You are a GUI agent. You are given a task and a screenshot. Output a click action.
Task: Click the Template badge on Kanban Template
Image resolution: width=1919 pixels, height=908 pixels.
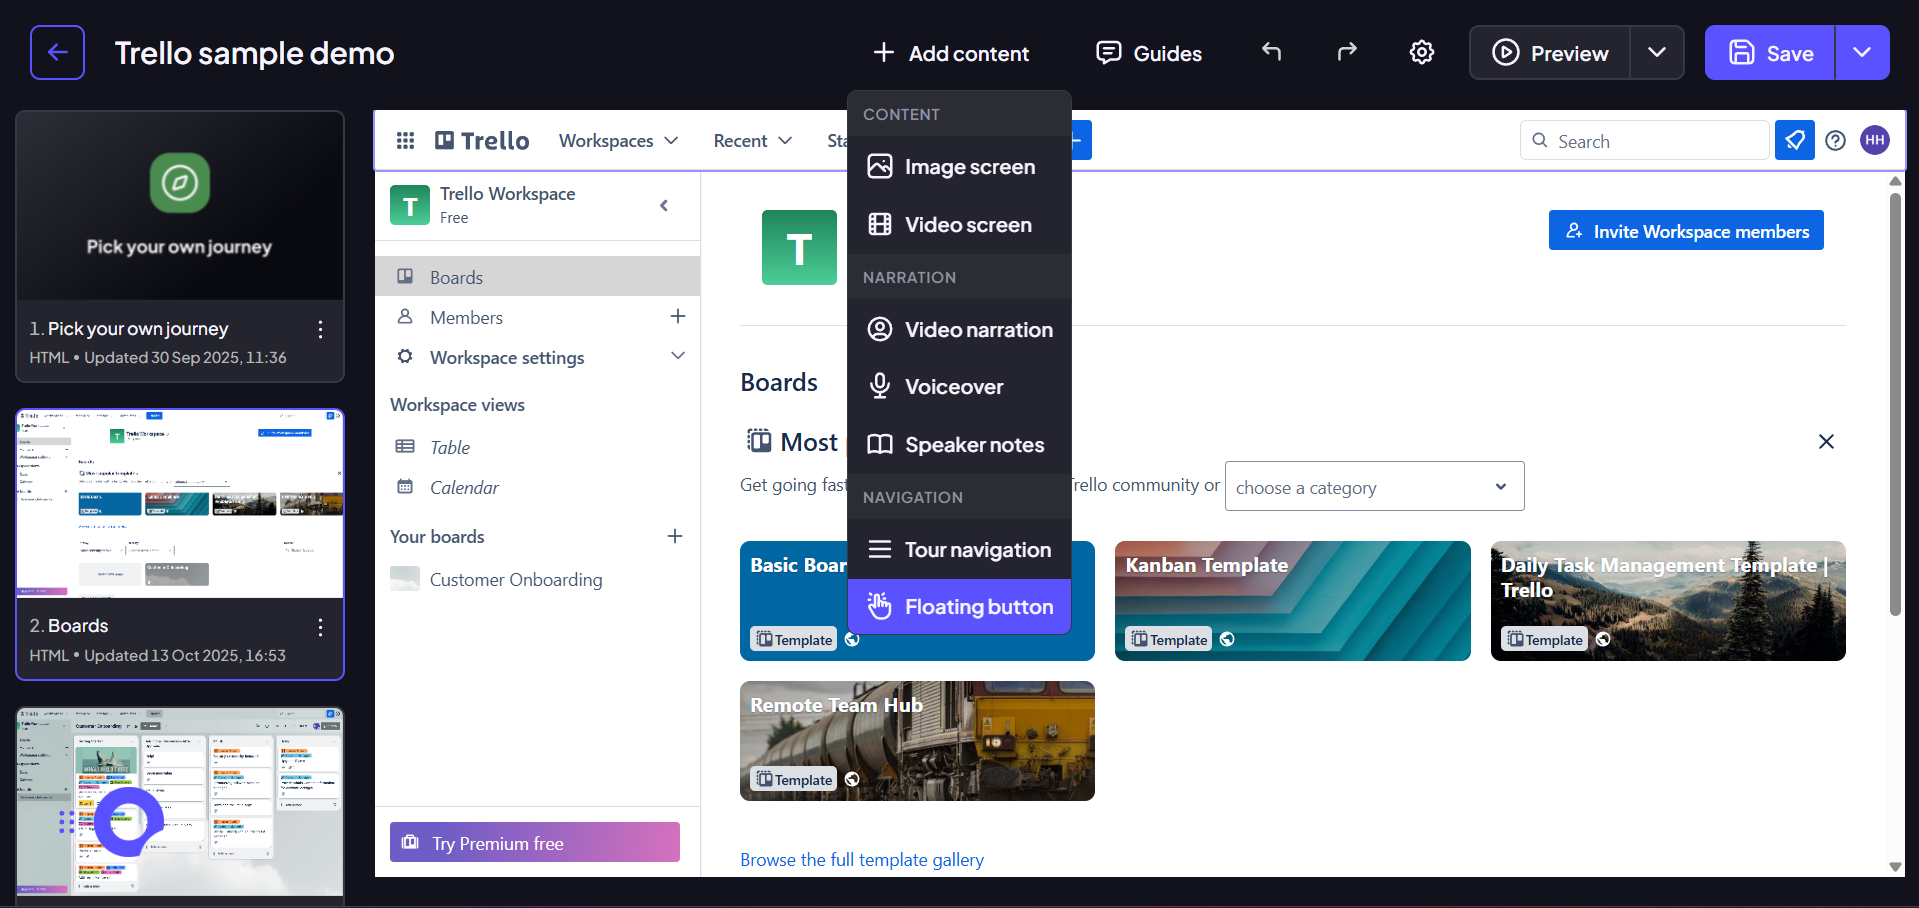tap(1169, 639)
